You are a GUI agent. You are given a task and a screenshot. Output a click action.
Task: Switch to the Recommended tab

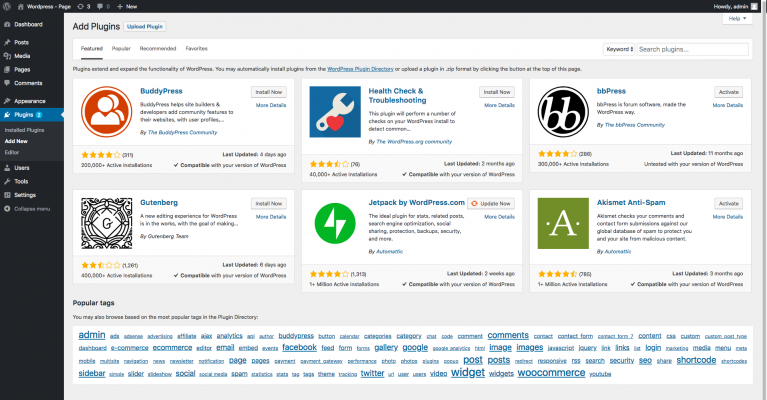[158, 48]
